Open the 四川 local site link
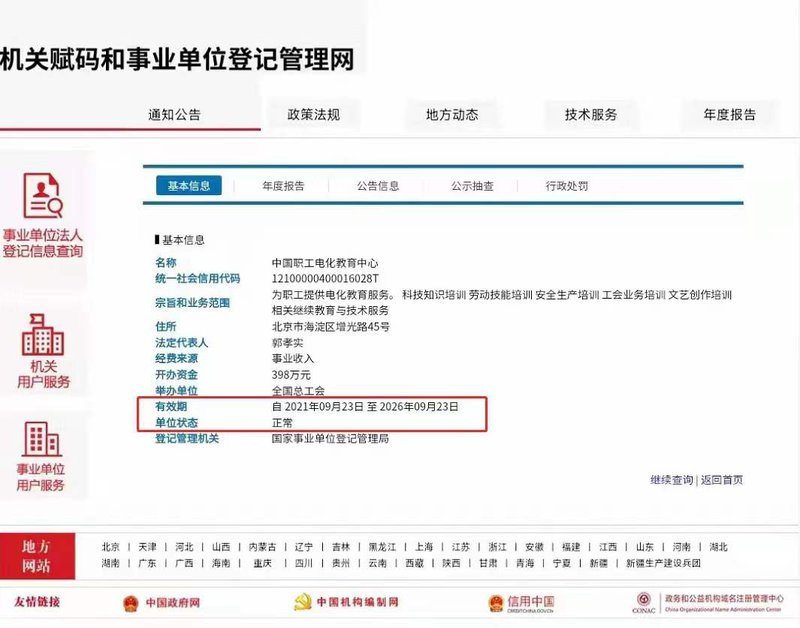Viewport: 800px width, 628px height. click(x=304, y=563)
